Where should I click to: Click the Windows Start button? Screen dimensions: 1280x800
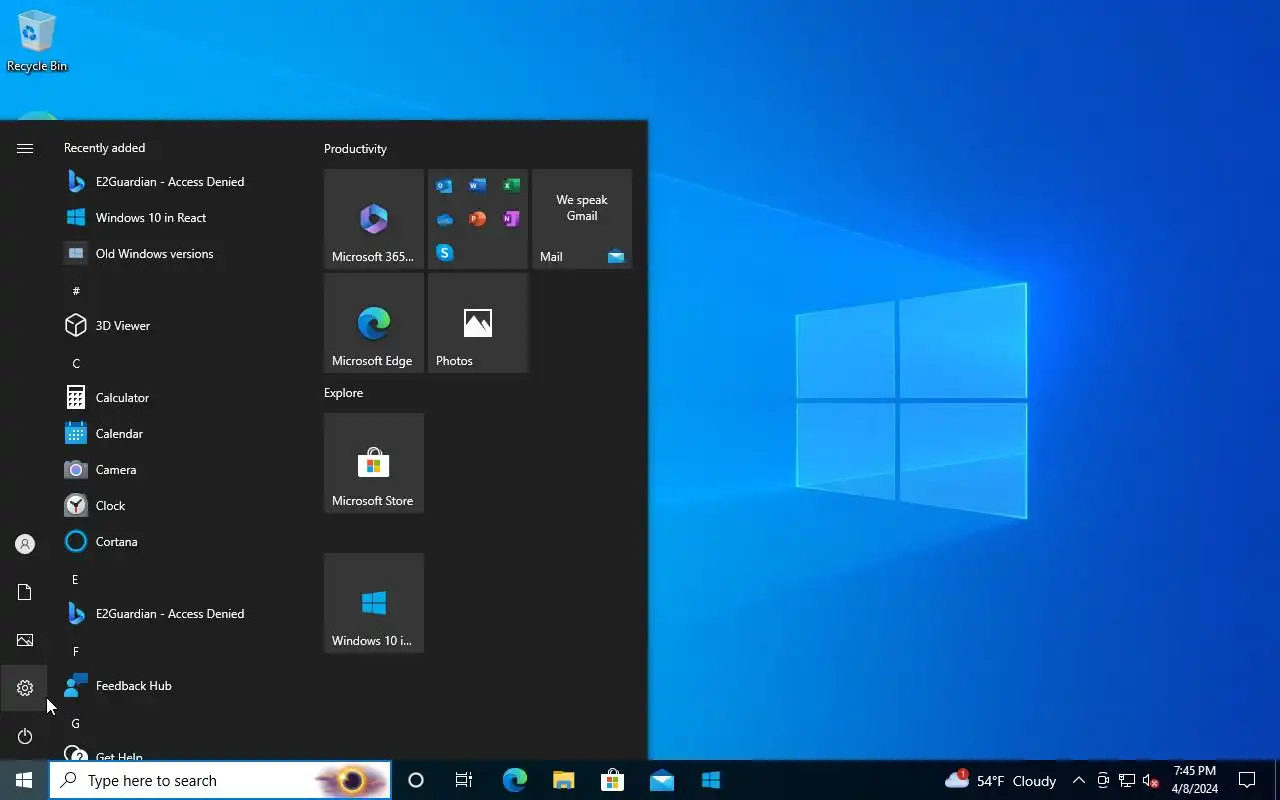24,780
